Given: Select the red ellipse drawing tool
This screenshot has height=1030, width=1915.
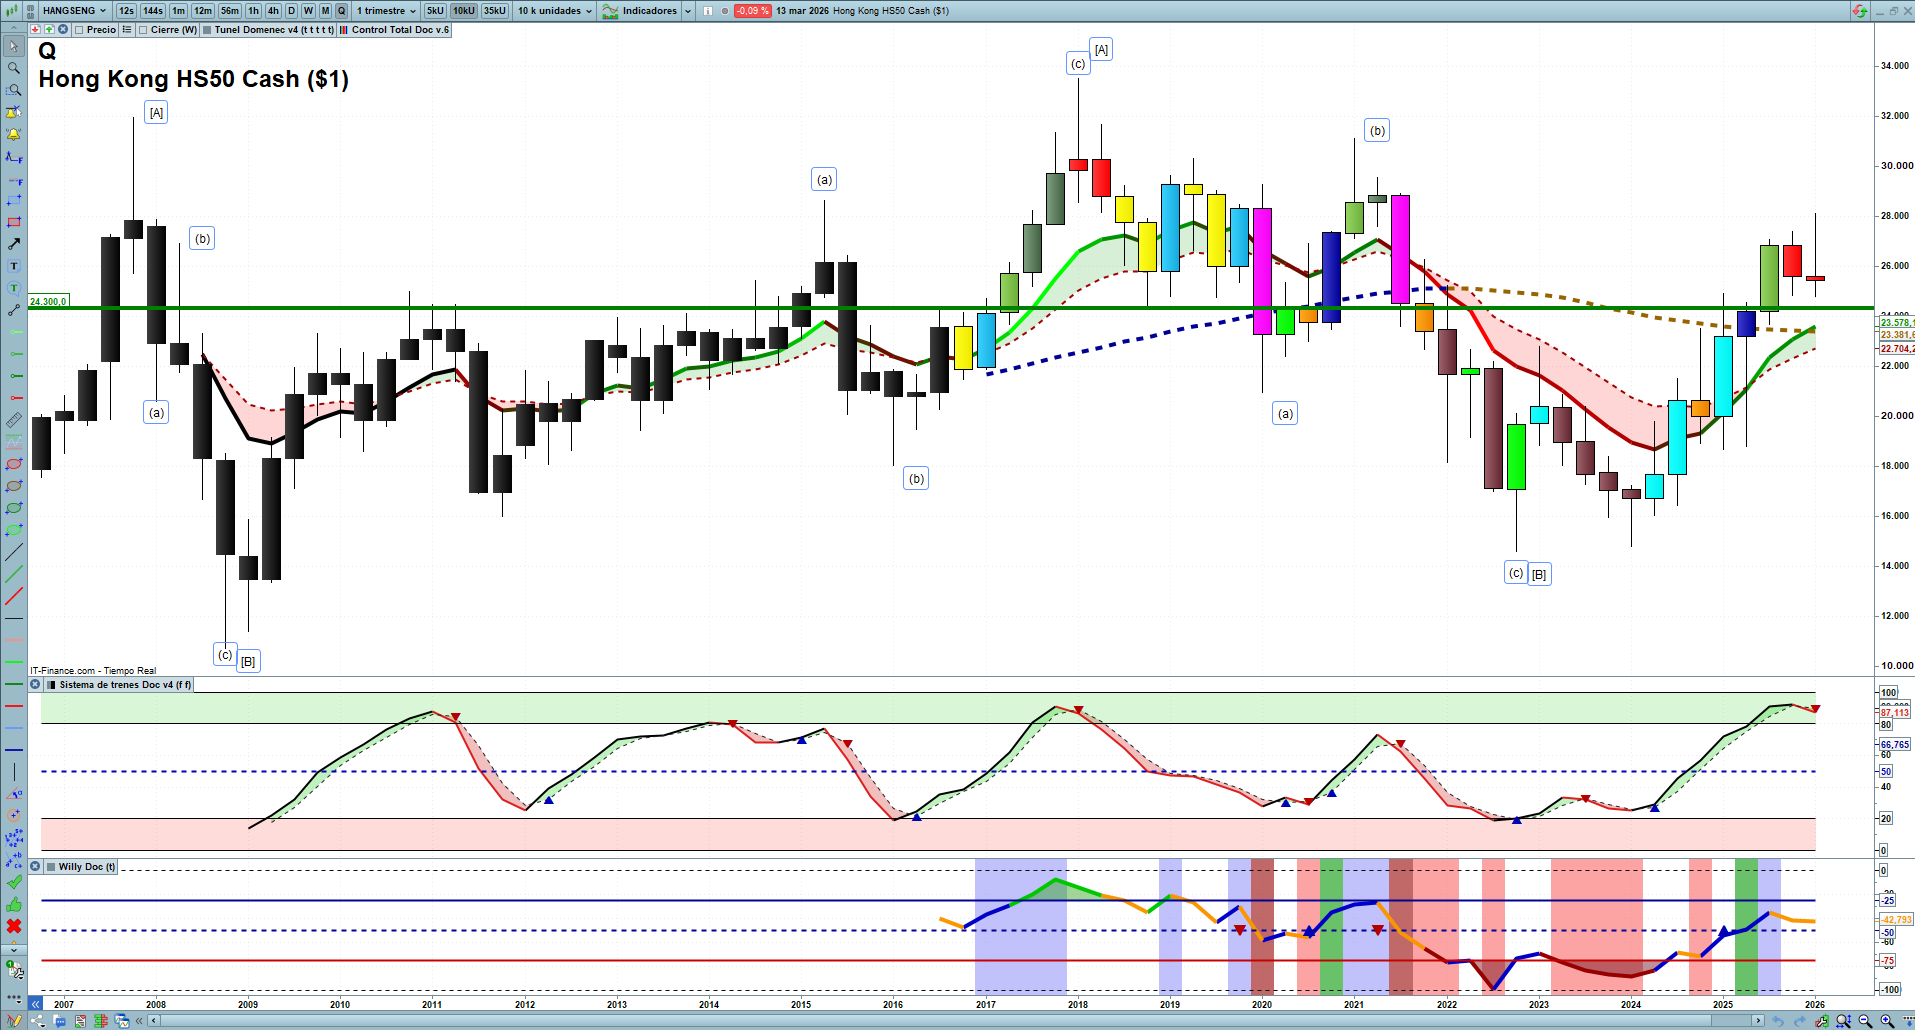Looking at the screenshot, I should pyautogui.click(x=14, y=464).
